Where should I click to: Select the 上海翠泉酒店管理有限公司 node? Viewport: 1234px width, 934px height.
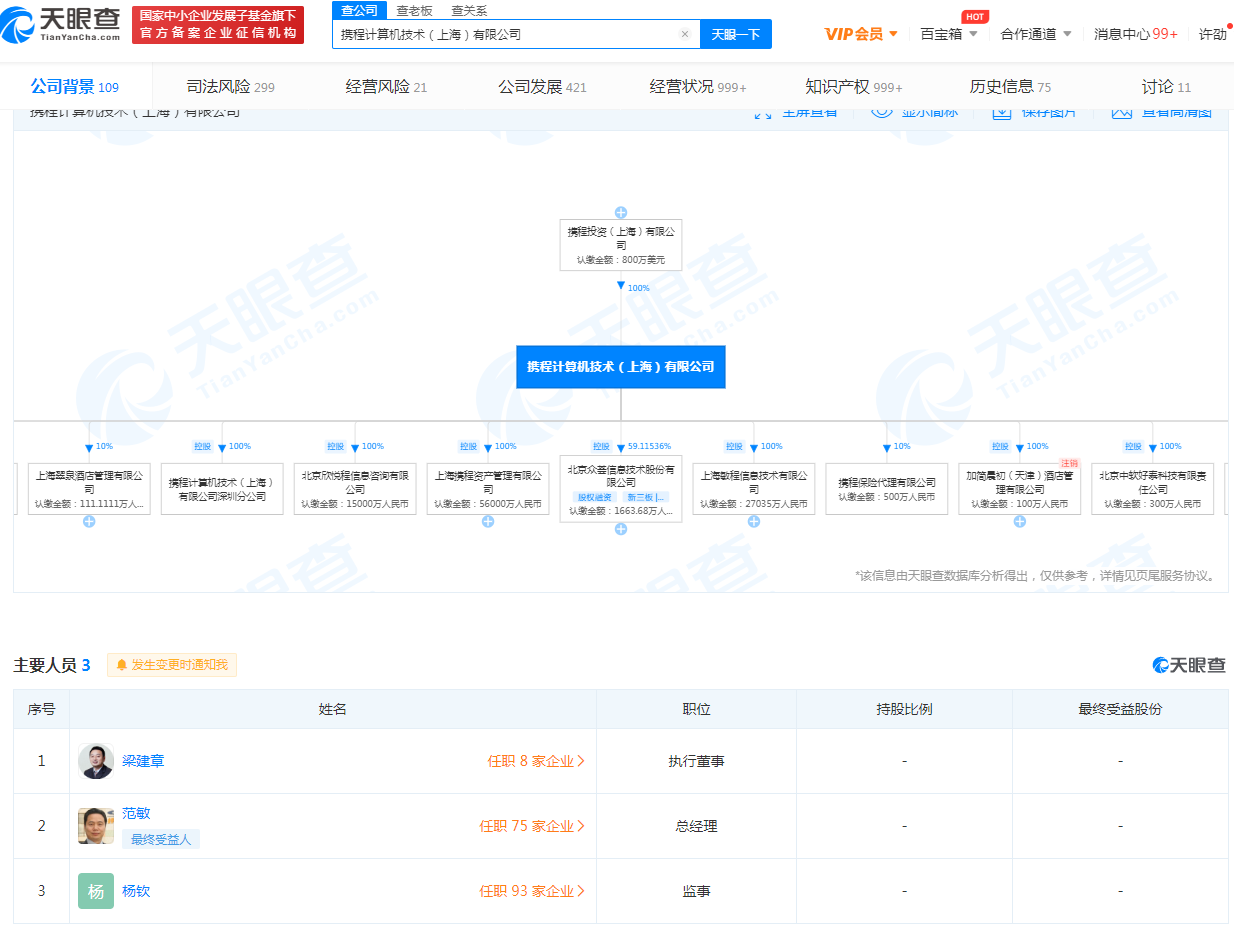[x=89, y=489]
